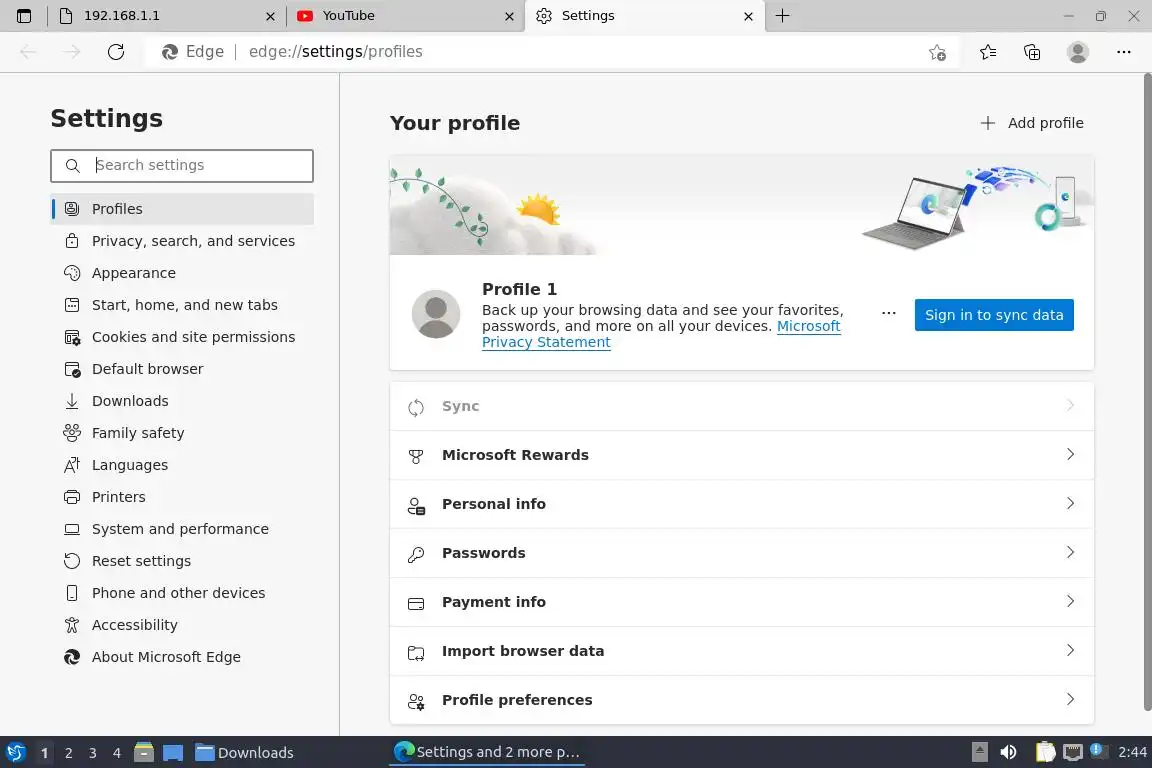Add this page to favorites star
This screenshot has width=1152, height=768.
click(937, 52)
